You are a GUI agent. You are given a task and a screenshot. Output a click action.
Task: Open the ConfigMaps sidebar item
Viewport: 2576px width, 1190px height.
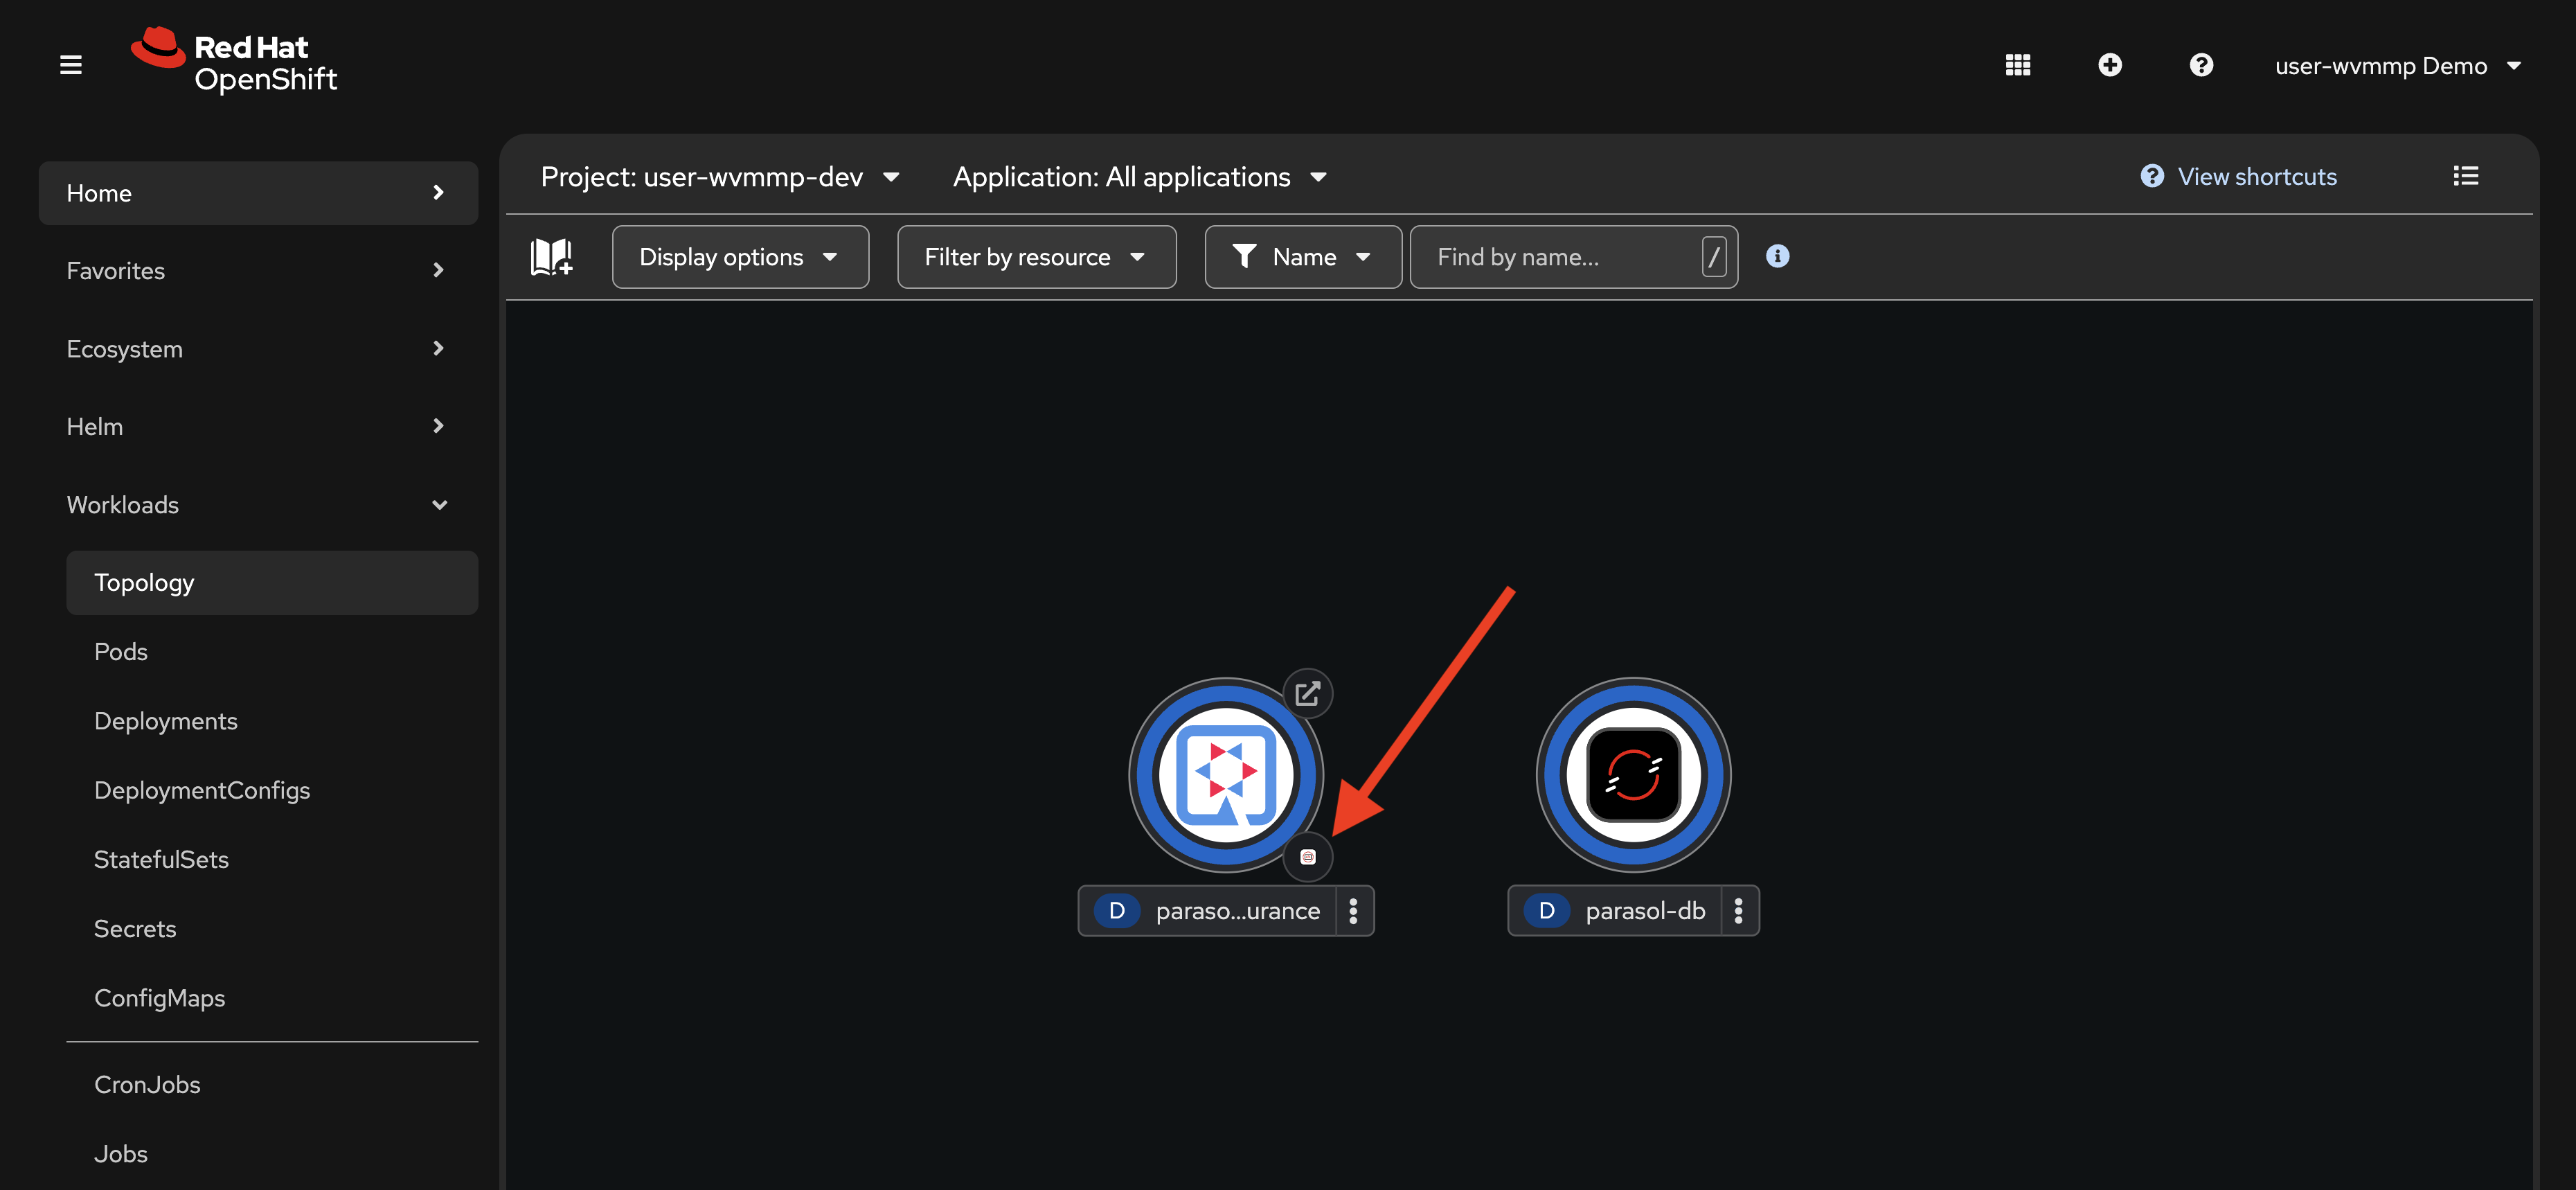(x=160, y=998)
